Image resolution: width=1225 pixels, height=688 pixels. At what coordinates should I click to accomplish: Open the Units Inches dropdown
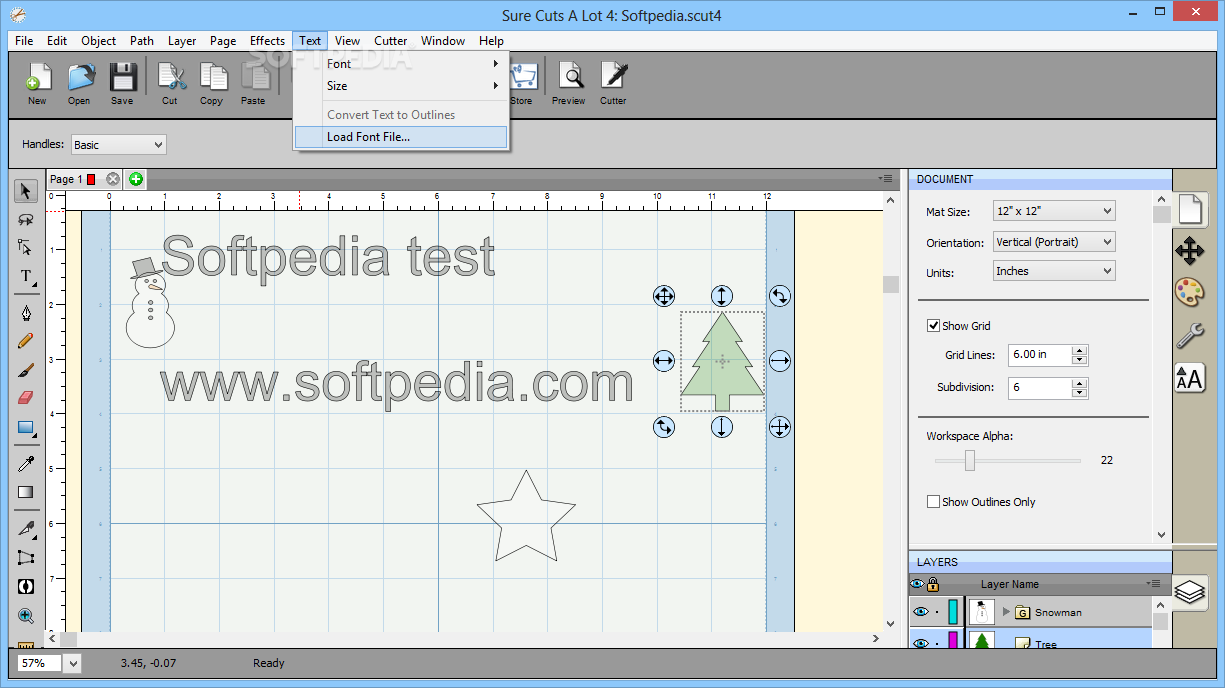1054,271
